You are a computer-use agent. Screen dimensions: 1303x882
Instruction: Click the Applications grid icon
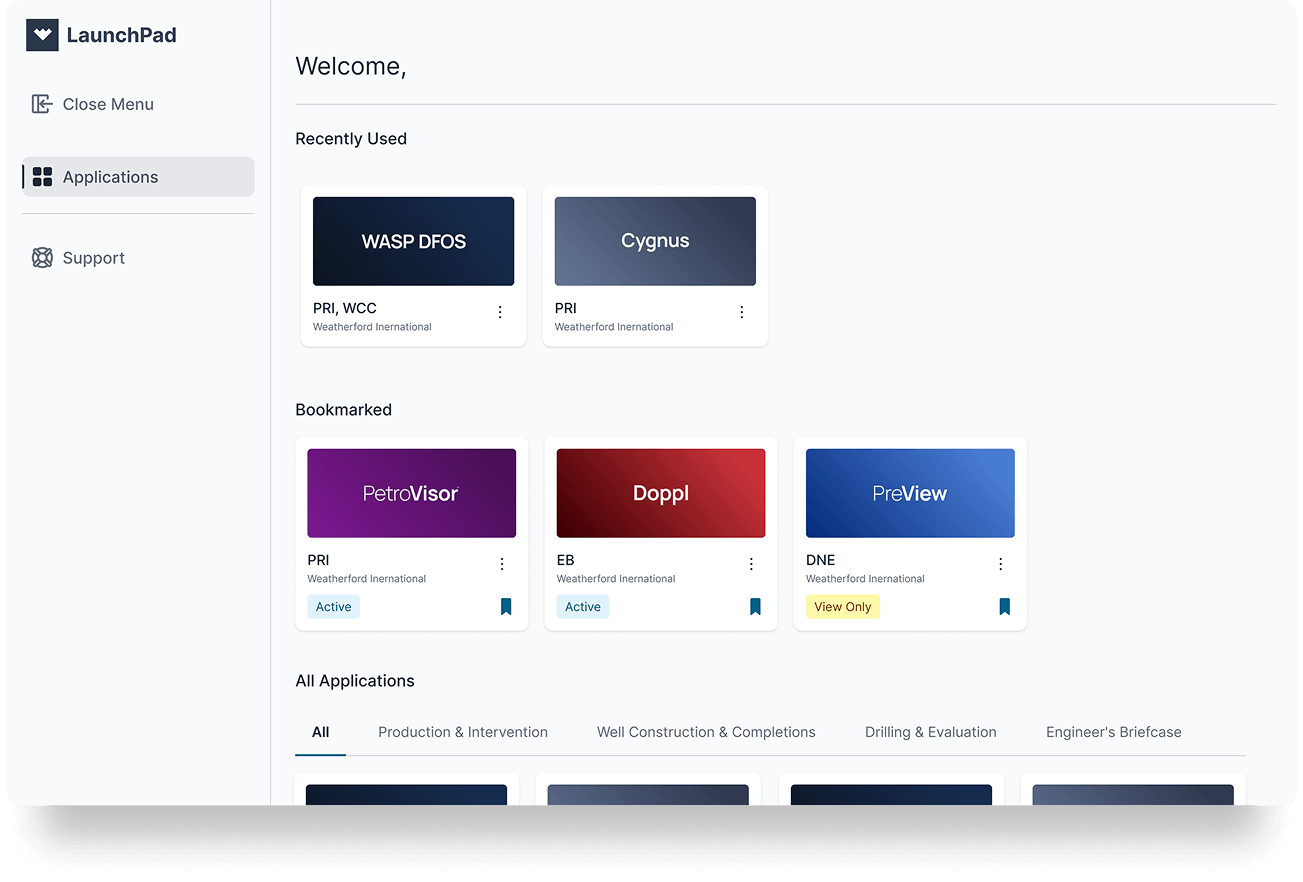coord(42,177)
